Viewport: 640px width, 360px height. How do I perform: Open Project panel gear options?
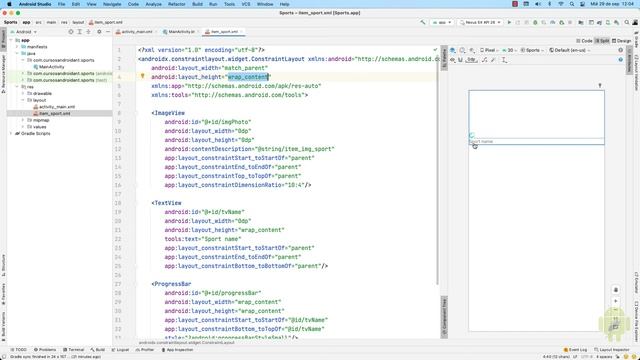pos(99,31)
